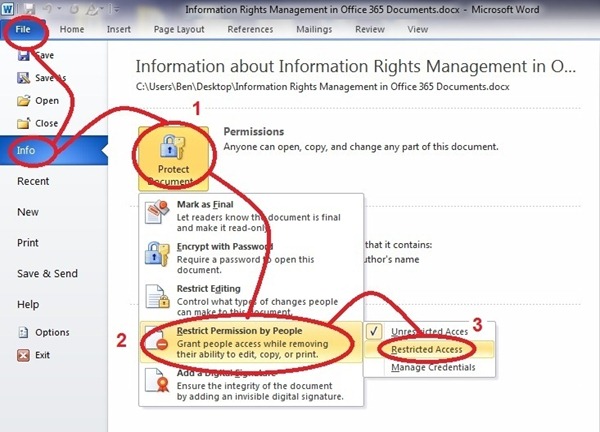Open the Review tab
This screenshot has width=600, height=432.
[370, 29]
